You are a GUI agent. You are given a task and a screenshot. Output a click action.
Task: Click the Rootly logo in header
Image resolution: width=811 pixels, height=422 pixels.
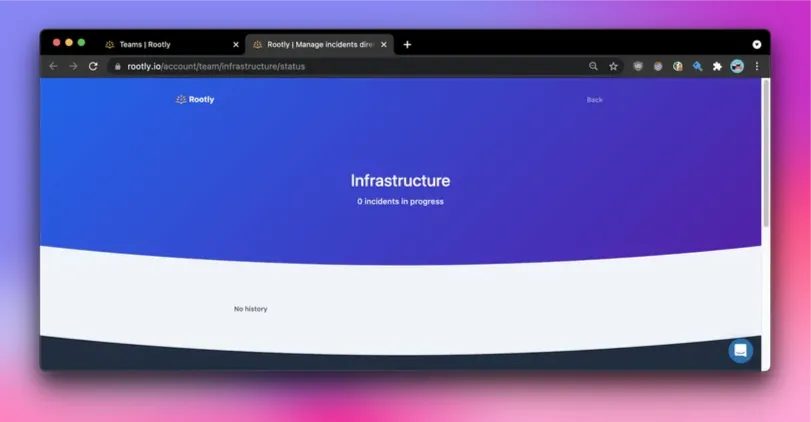[195, 99]
